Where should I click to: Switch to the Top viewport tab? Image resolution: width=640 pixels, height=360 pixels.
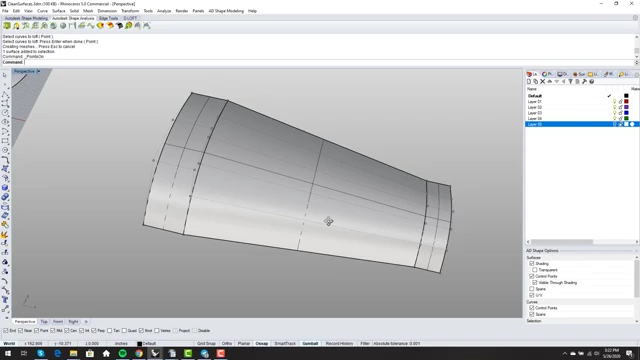(x=44, y=322)
